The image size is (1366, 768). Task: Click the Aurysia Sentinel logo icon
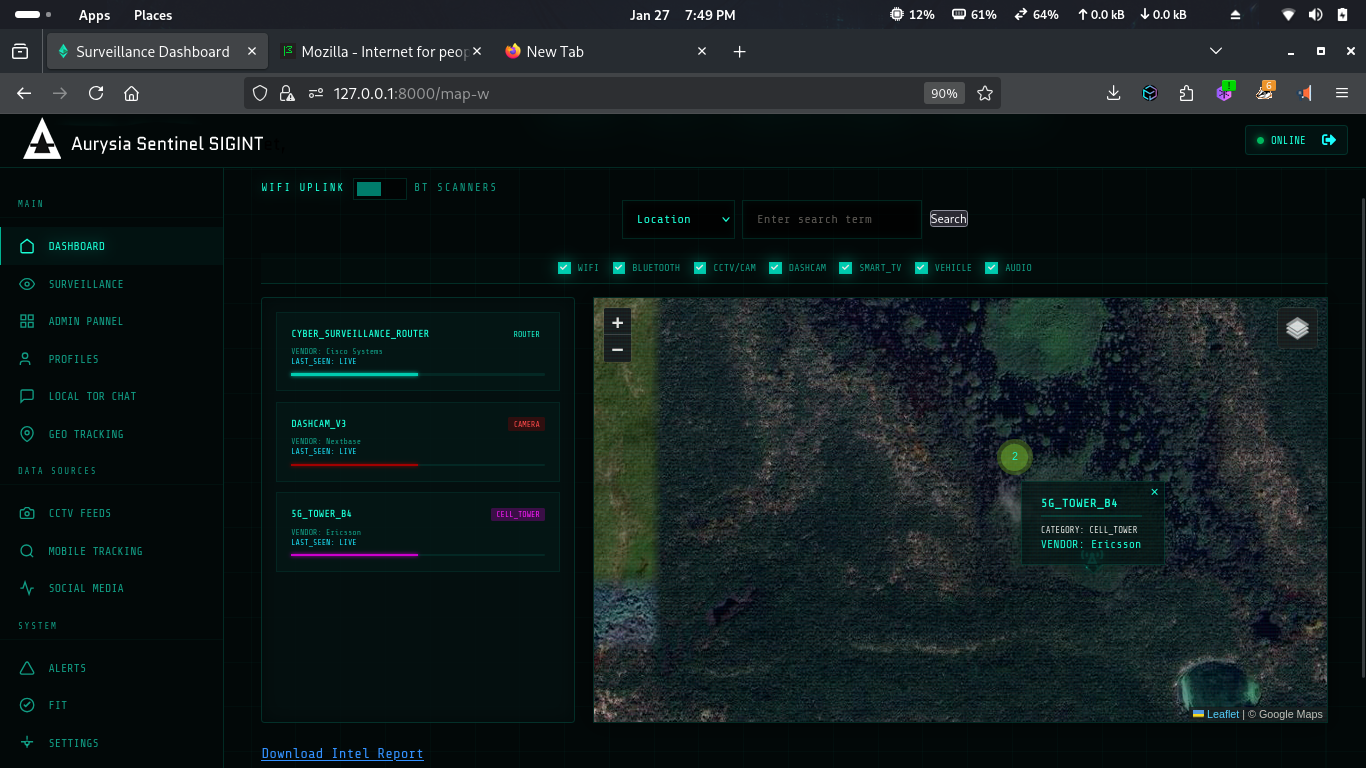(x=42, y=139)
